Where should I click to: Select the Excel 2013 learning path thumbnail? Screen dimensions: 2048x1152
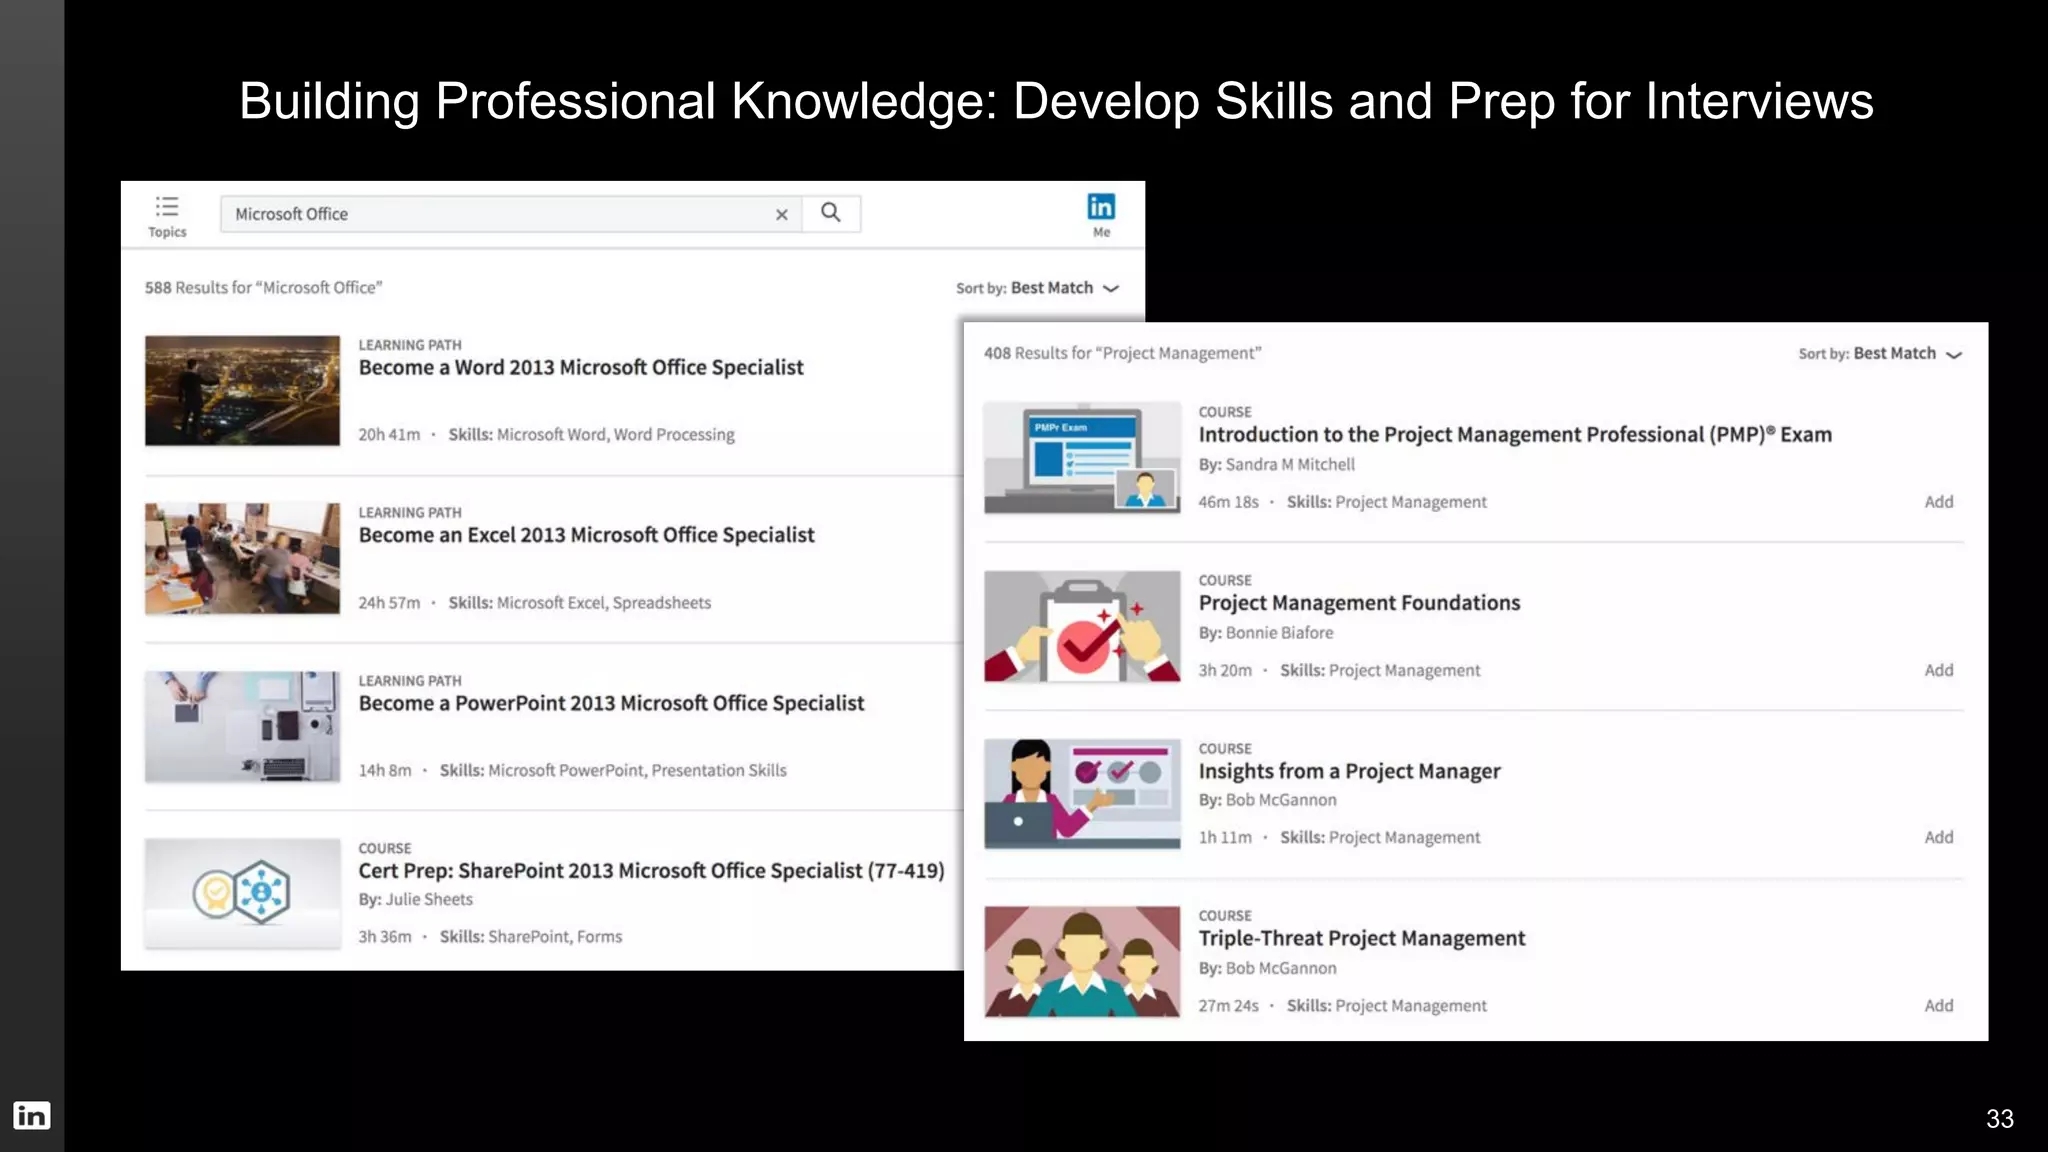[x=242, y=558]
